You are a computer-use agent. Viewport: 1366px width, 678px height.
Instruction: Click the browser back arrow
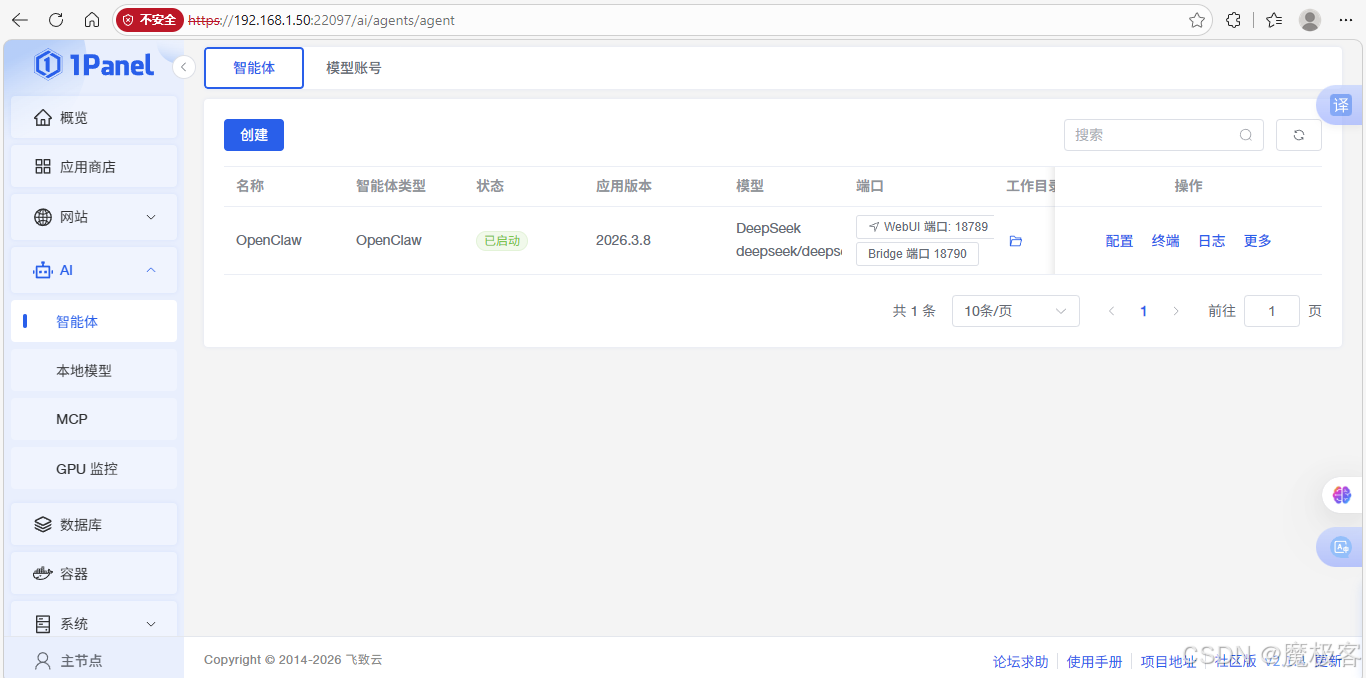tap(20, 20)
